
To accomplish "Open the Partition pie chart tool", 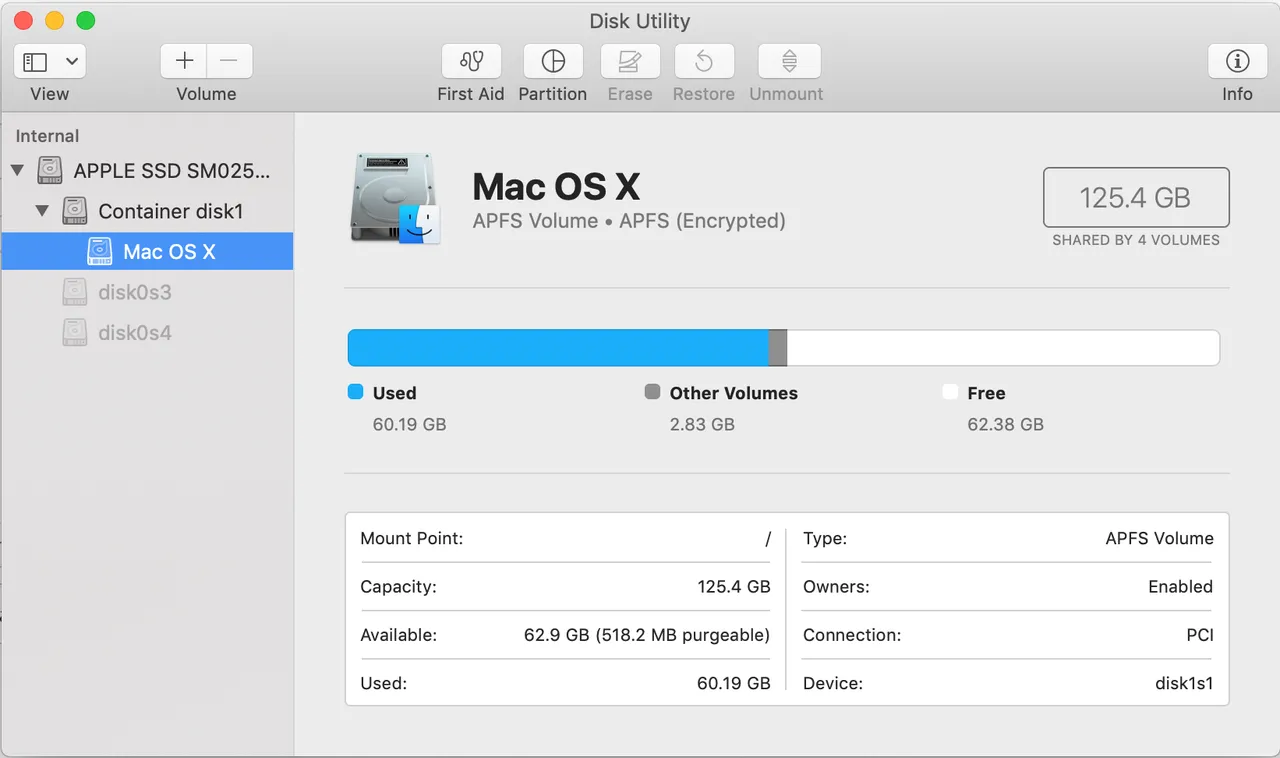I will [553, 61].
